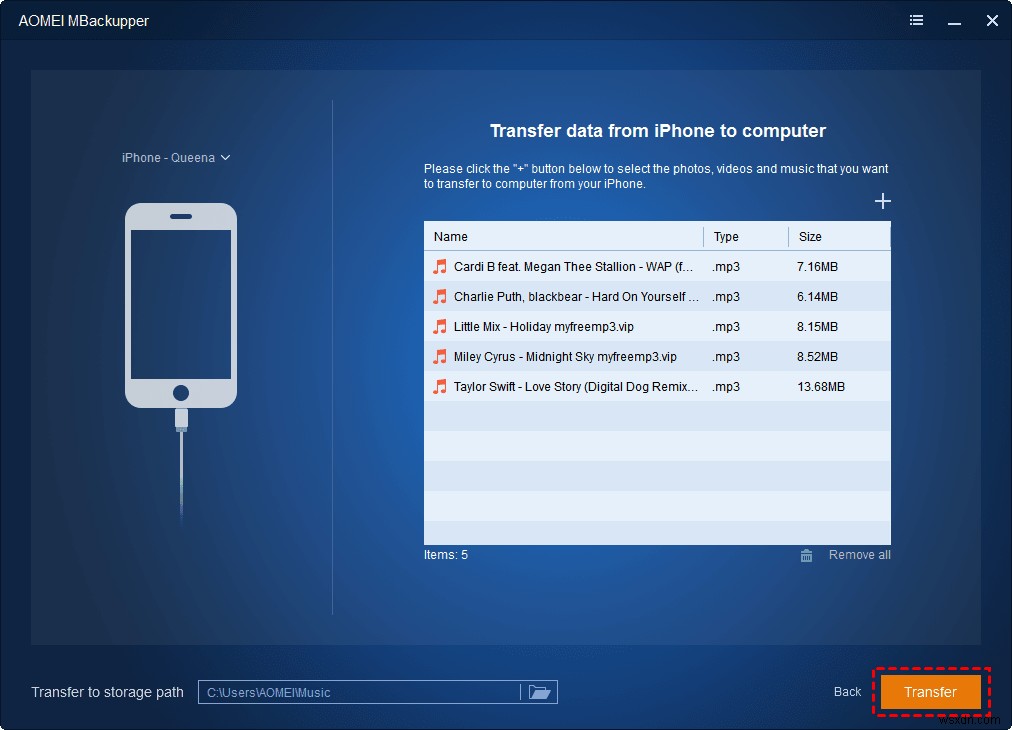Click the Type column header
1012x730 pixels.
click(x=726, y=236)
